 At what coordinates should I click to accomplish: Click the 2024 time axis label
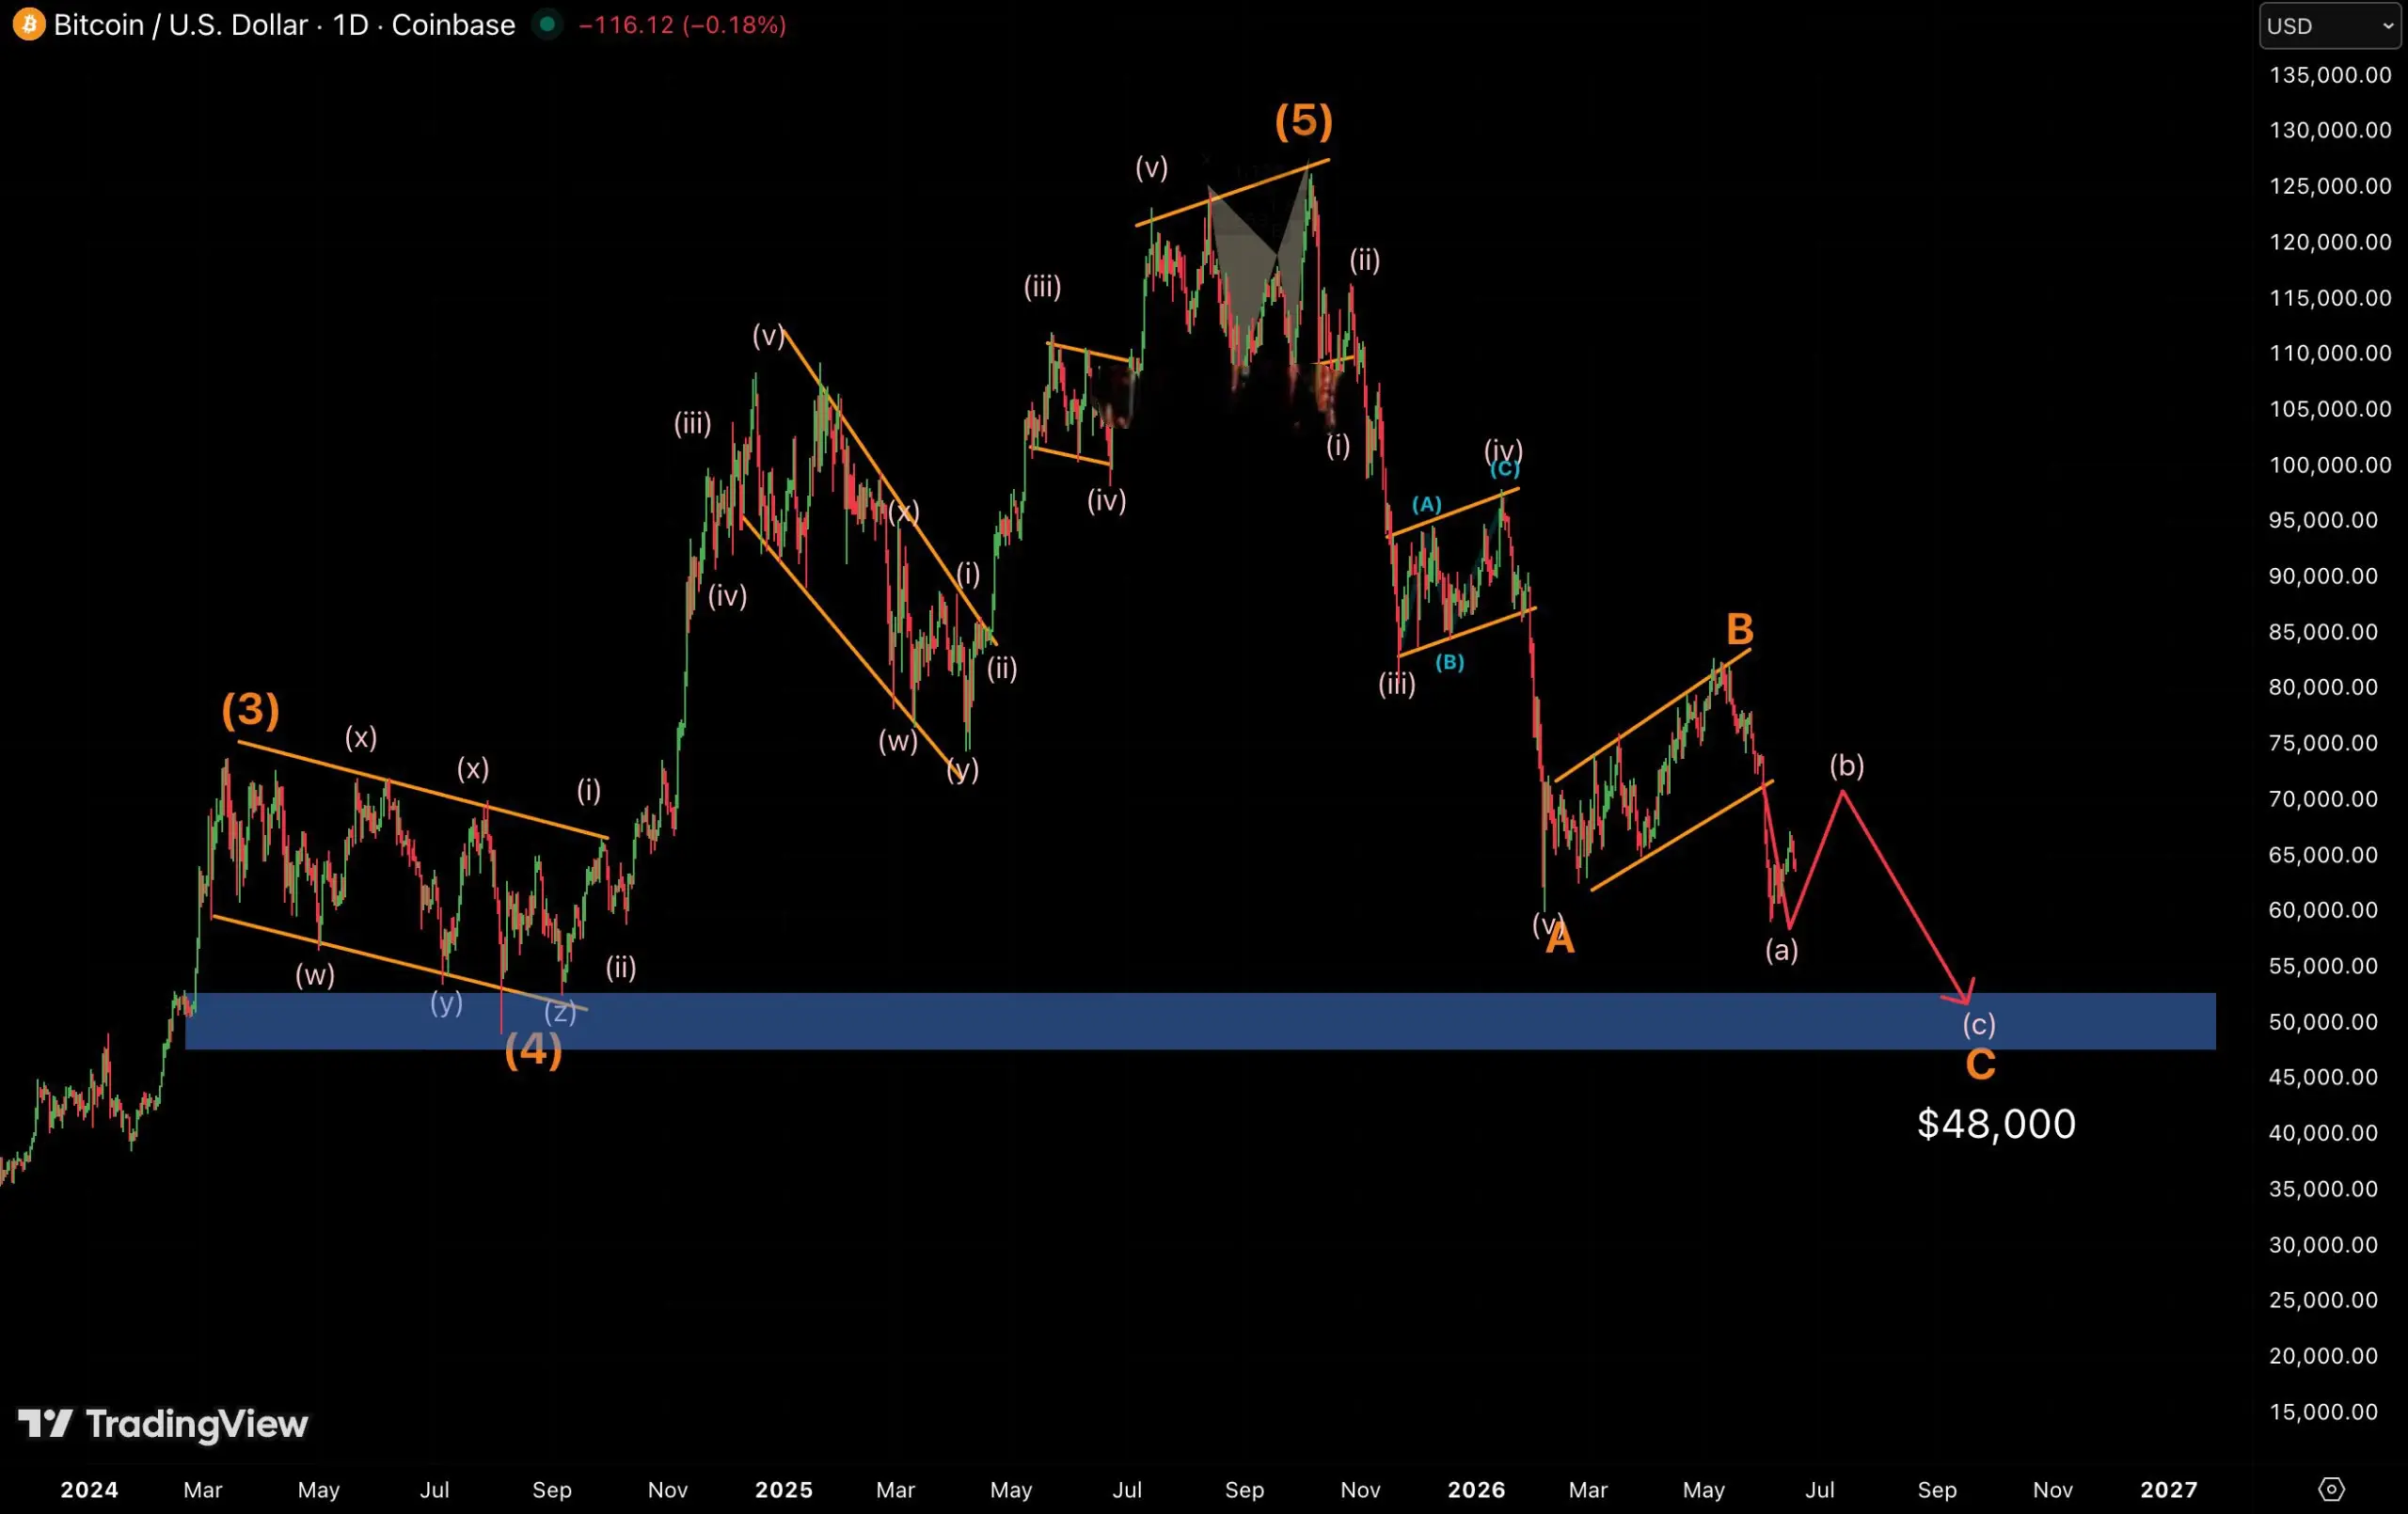[x=89, y=1490]
